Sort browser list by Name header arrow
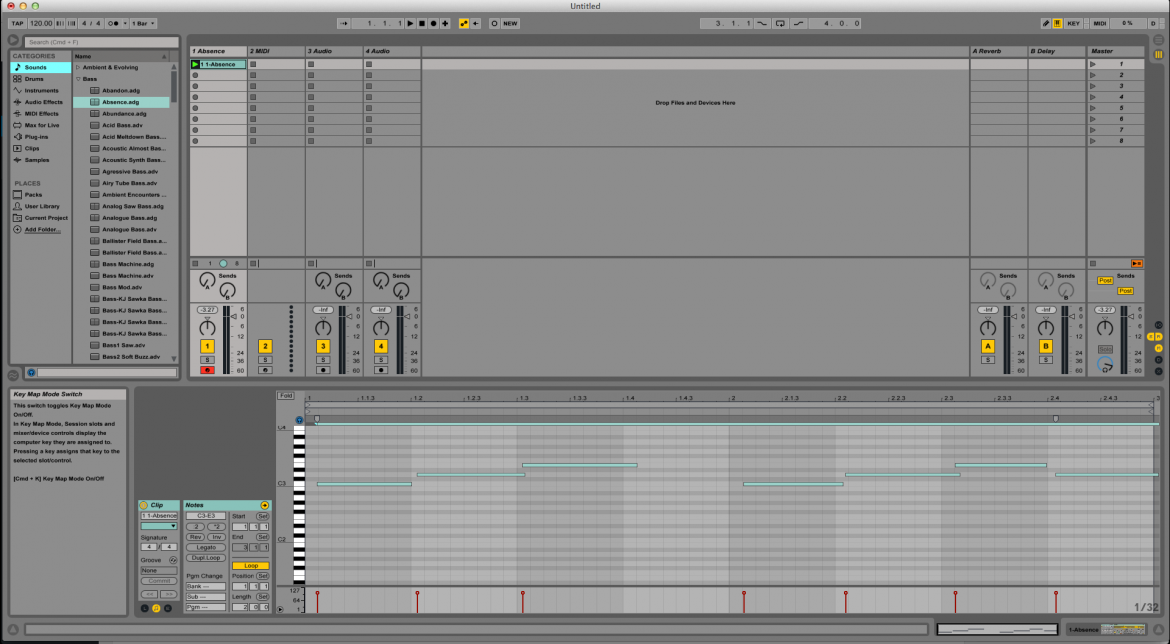 [x=164, y=56]
